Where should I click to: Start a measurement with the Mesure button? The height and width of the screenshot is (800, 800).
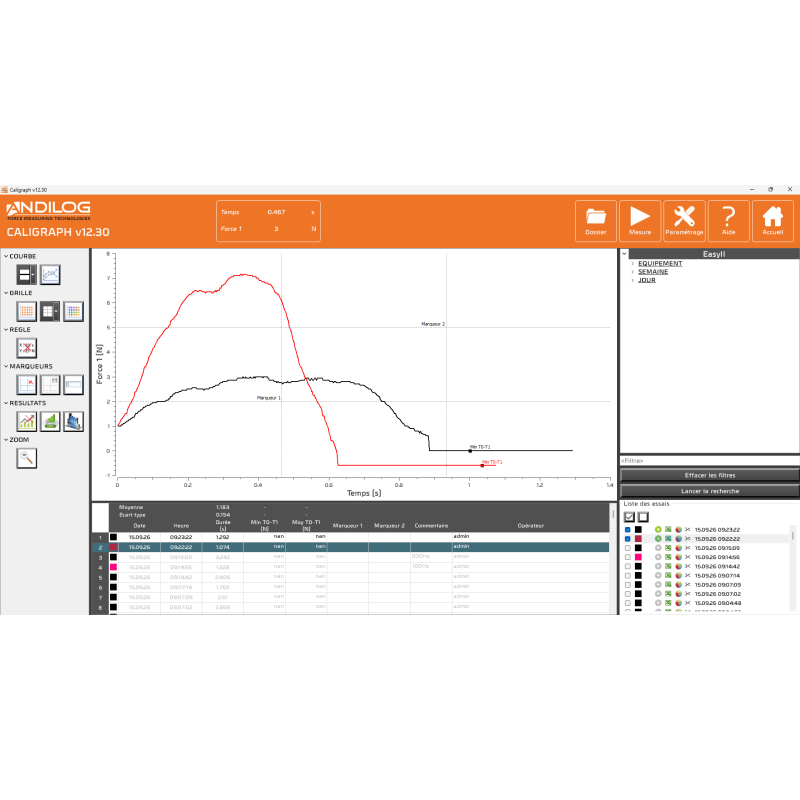click(640, 221)
